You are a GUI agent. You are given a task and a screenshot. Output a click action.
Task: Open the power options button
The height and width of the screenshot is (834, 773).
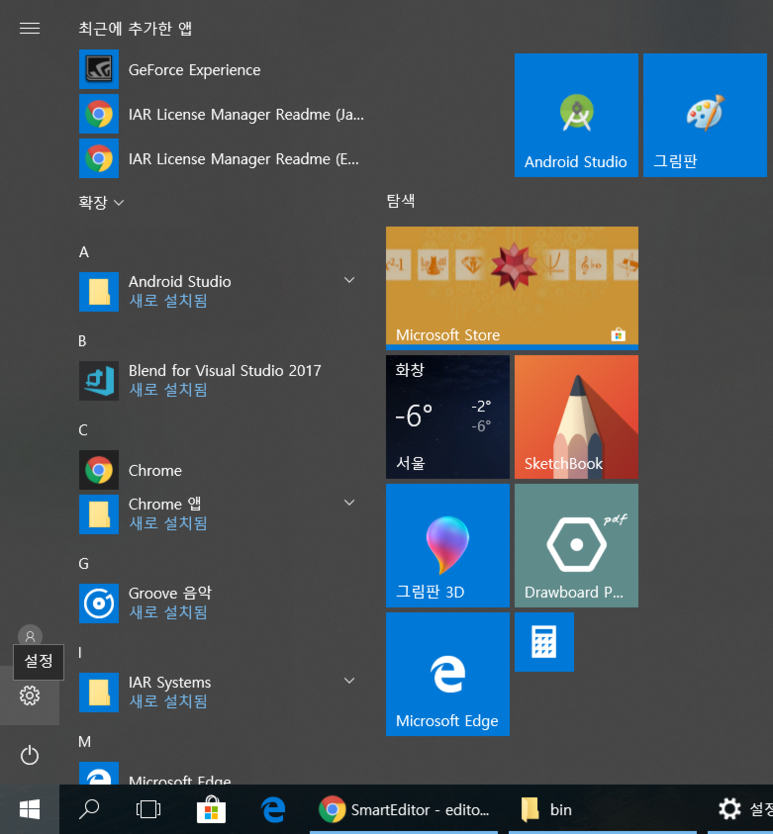(x=30, y=755)
